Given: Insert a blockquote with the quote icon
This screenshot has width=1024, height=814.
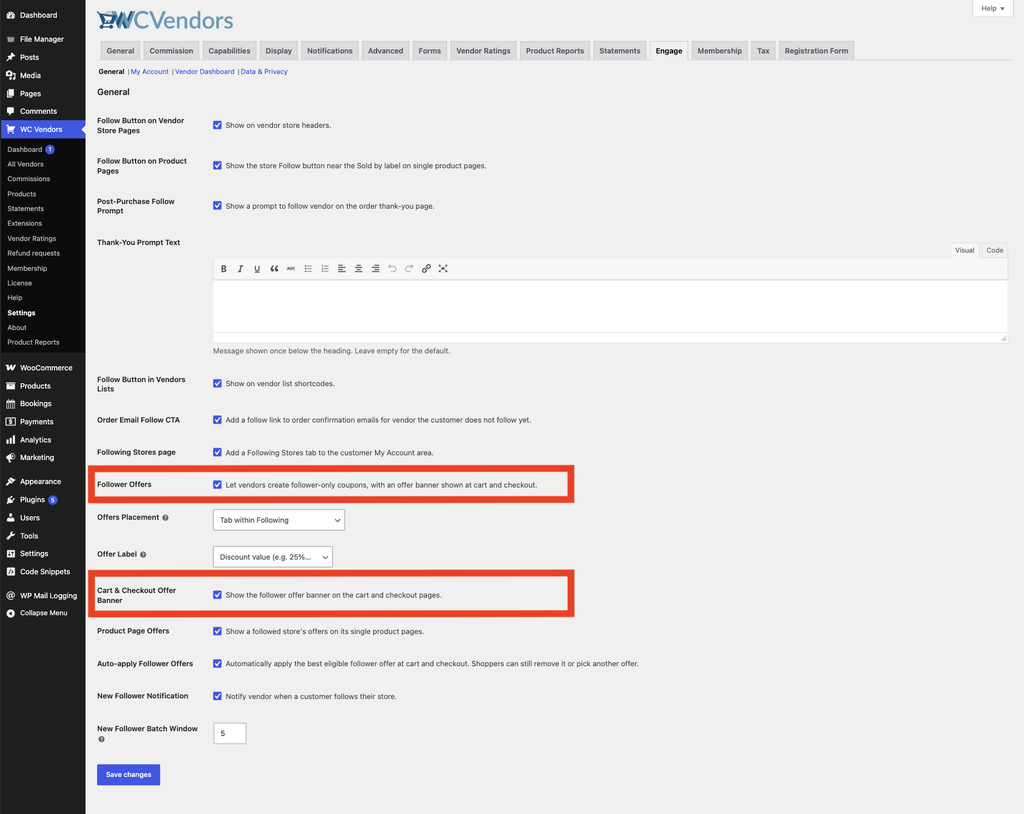Looking at the screenshot, I should (x=274, y=269).
